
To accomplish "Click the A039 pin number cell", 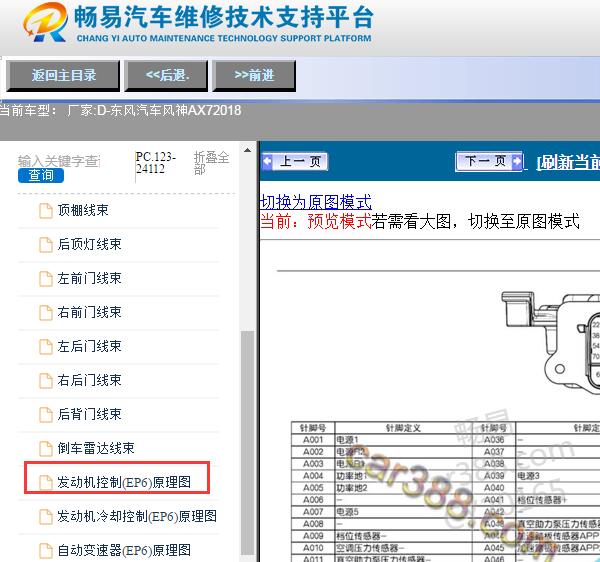I will tap(494, 476).
